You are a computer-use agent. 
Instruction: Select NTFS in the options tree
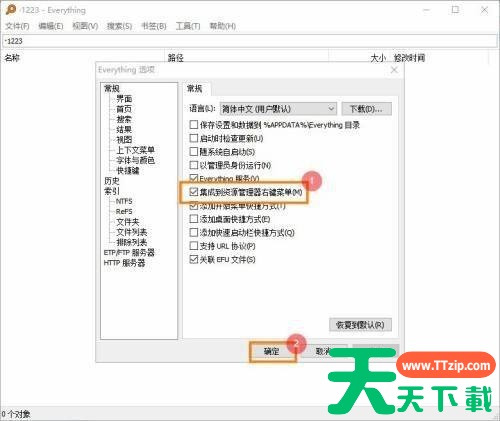(x=124, y=201)
